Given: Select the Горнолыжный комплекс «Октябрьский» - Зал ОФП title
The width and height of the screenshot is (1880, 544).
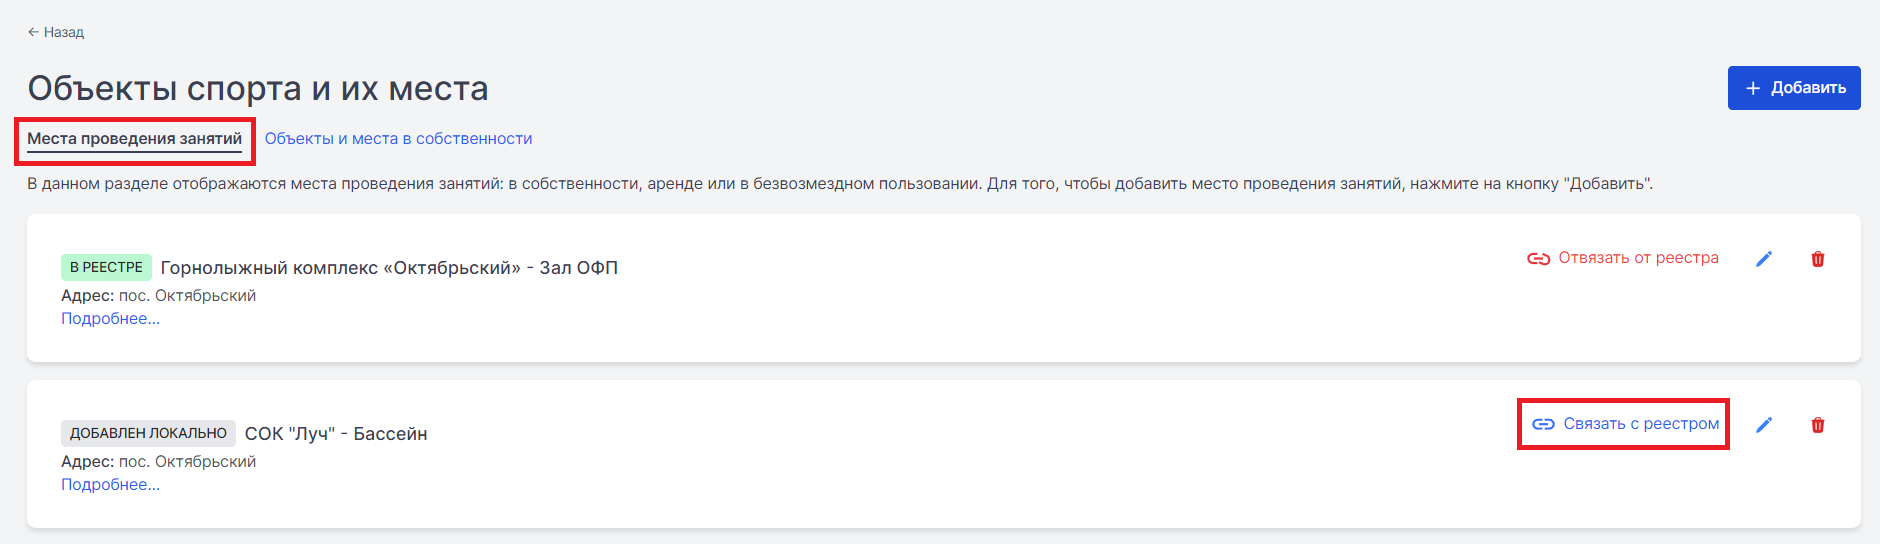Looking at the screenshot, I should point(389,268).
